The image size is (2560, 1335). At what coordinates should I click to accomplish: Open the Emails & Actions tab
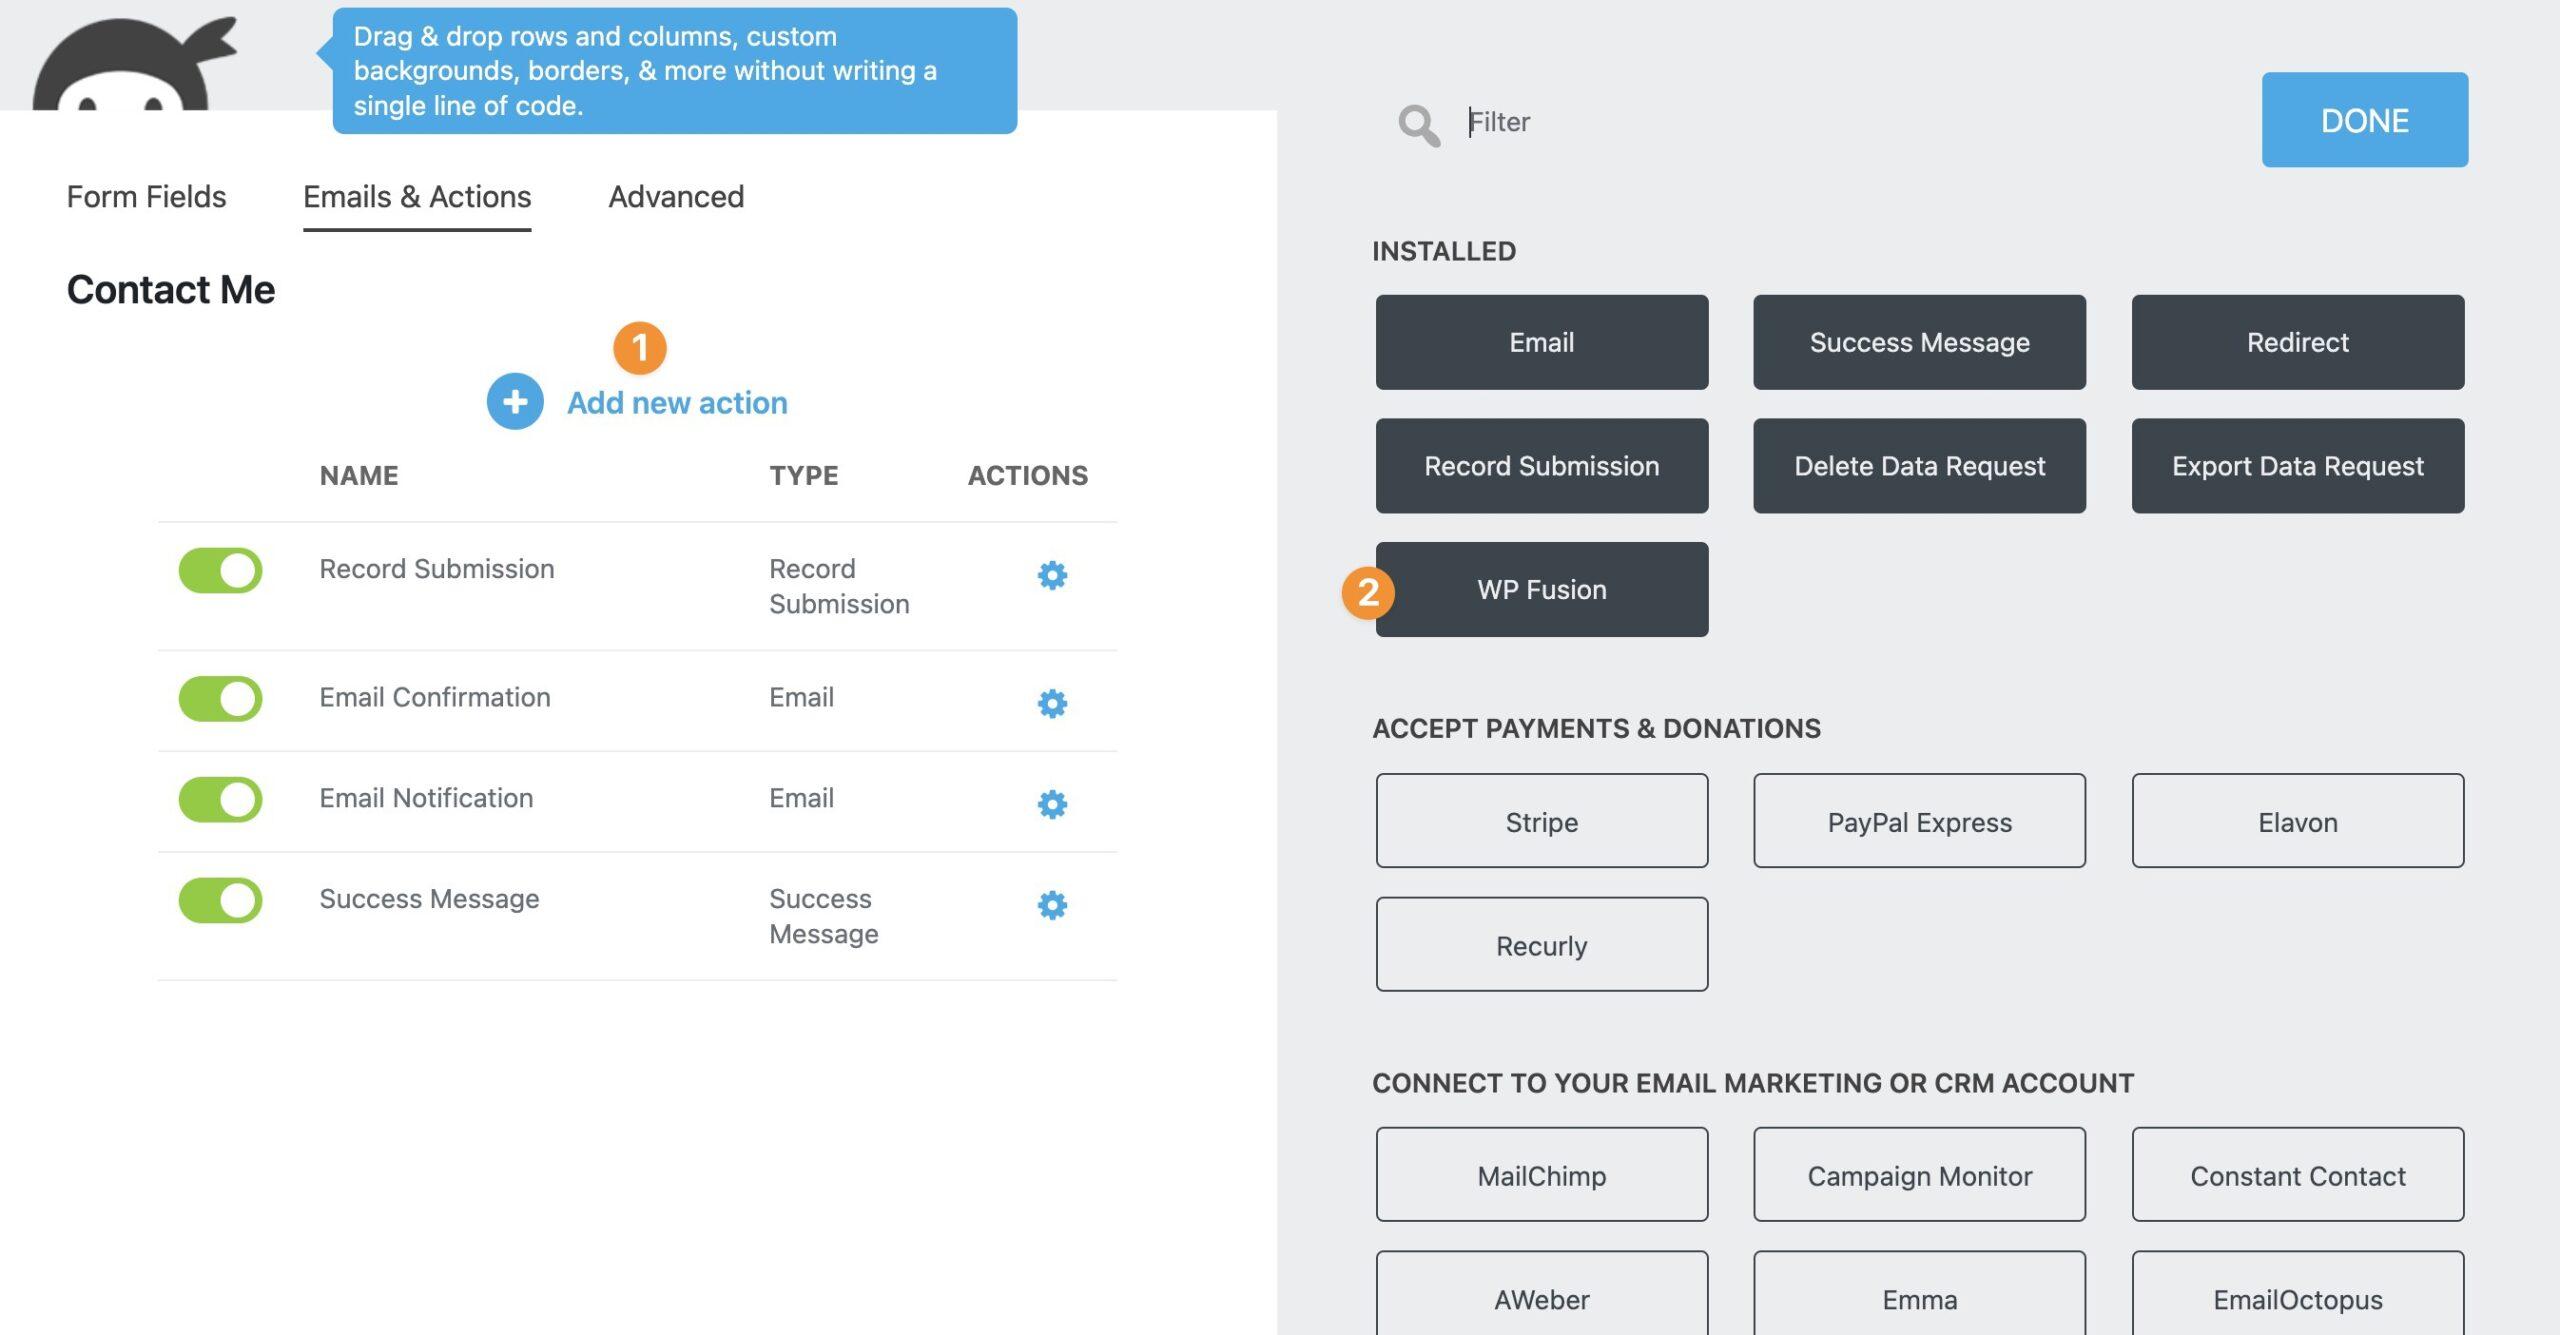coord(417,193)
